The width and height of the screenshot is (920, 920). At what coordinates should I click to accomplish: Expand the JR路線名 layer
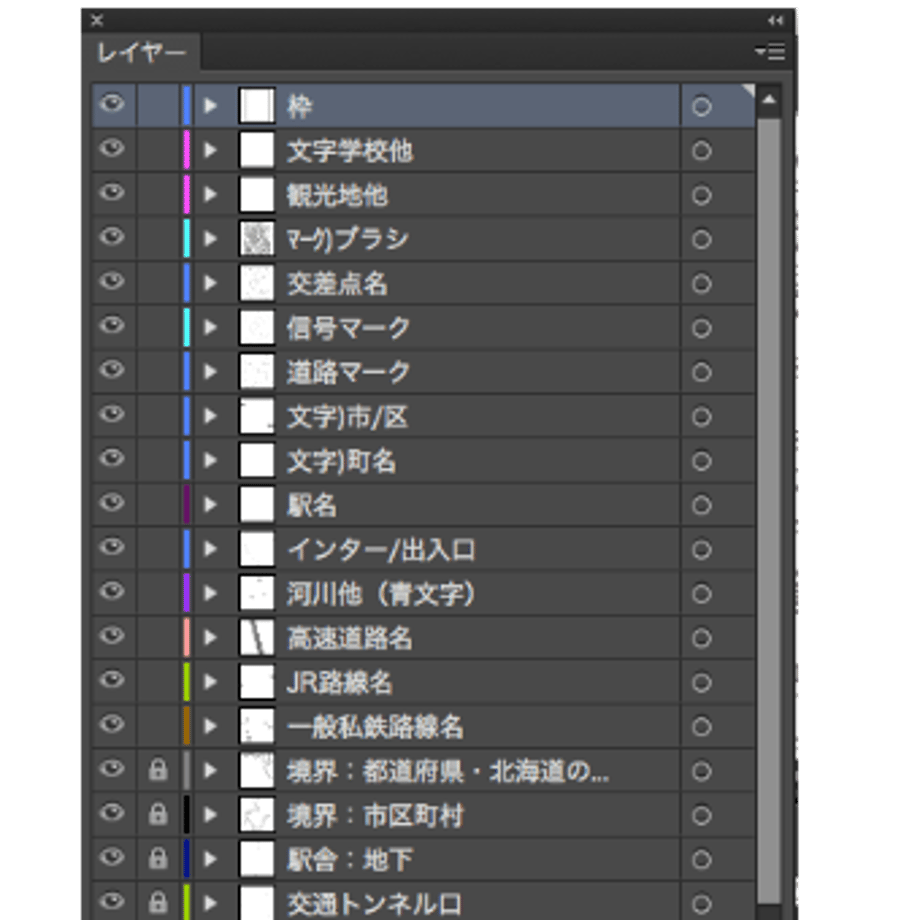click(210, 682)
